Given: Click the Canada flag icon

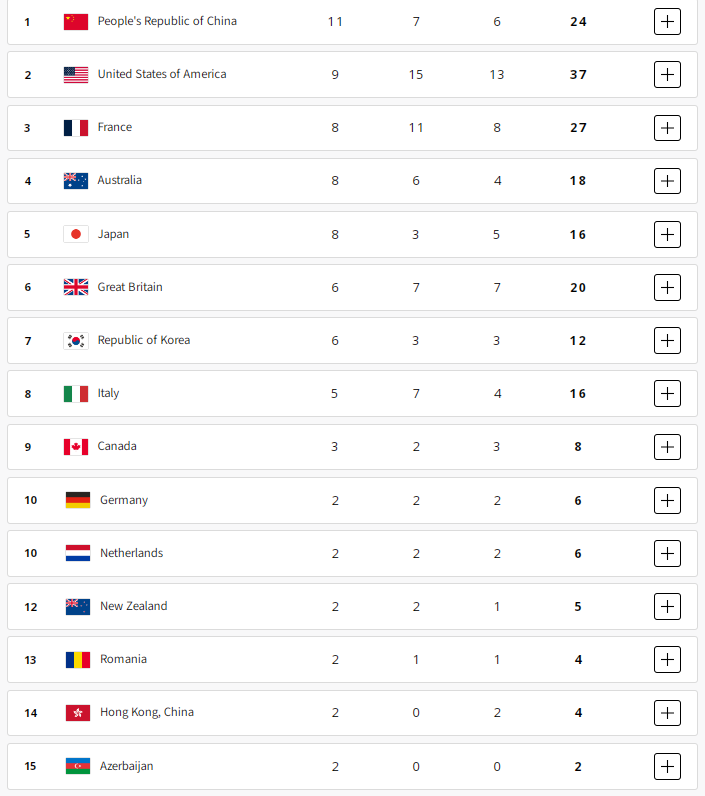Looking at the screenshot, I should click(76, 447).
